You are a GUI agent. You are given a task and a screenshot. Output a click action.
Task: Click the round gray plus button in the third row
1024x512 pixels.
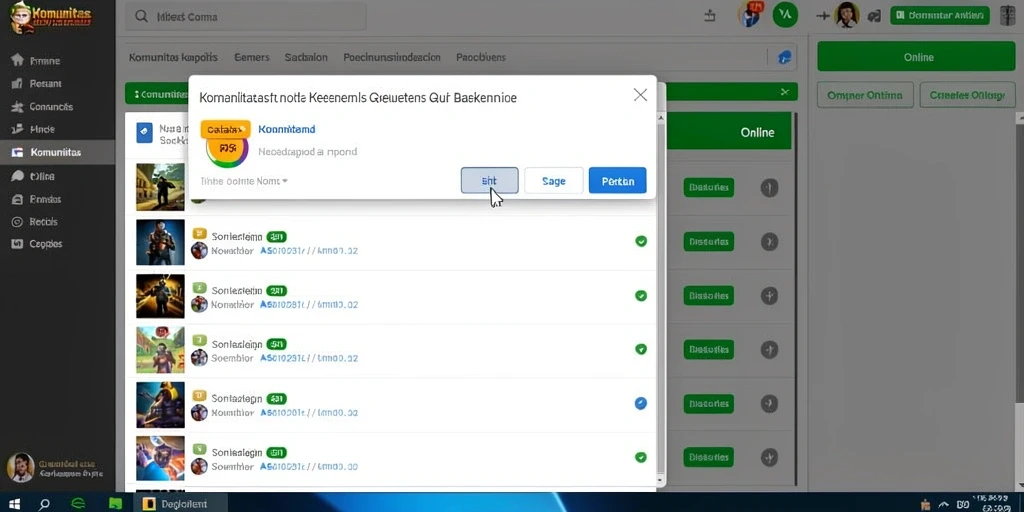coord(770,295)
